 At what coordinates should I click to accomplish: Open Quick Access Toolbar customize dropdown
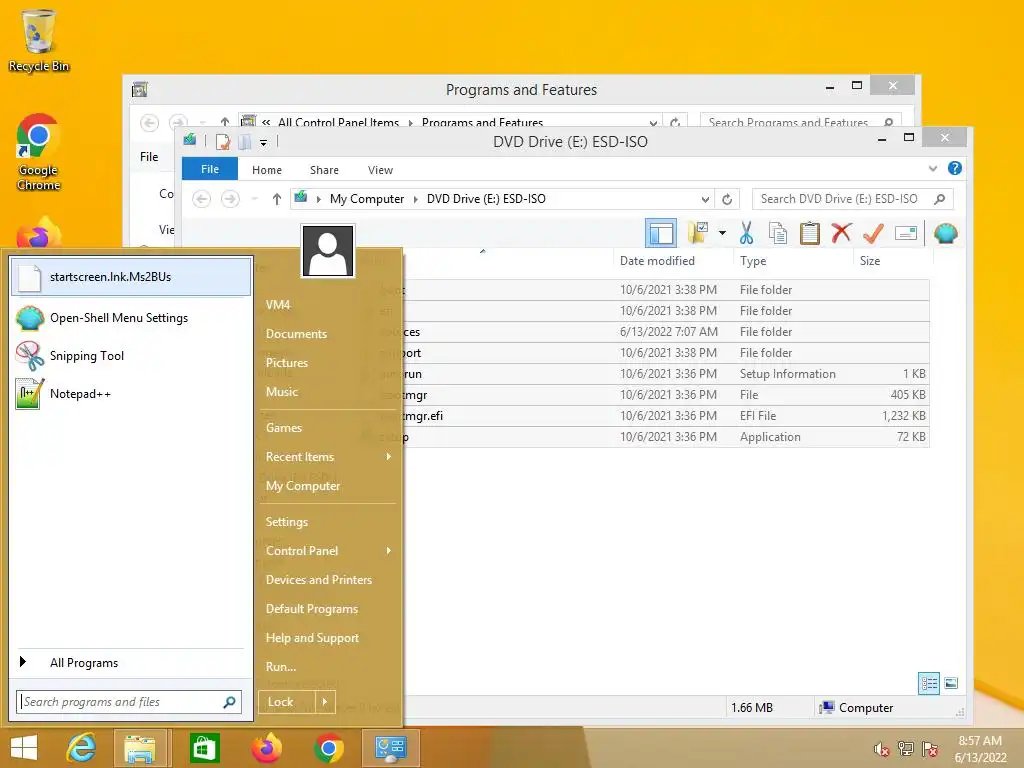(x=263, y=142)
